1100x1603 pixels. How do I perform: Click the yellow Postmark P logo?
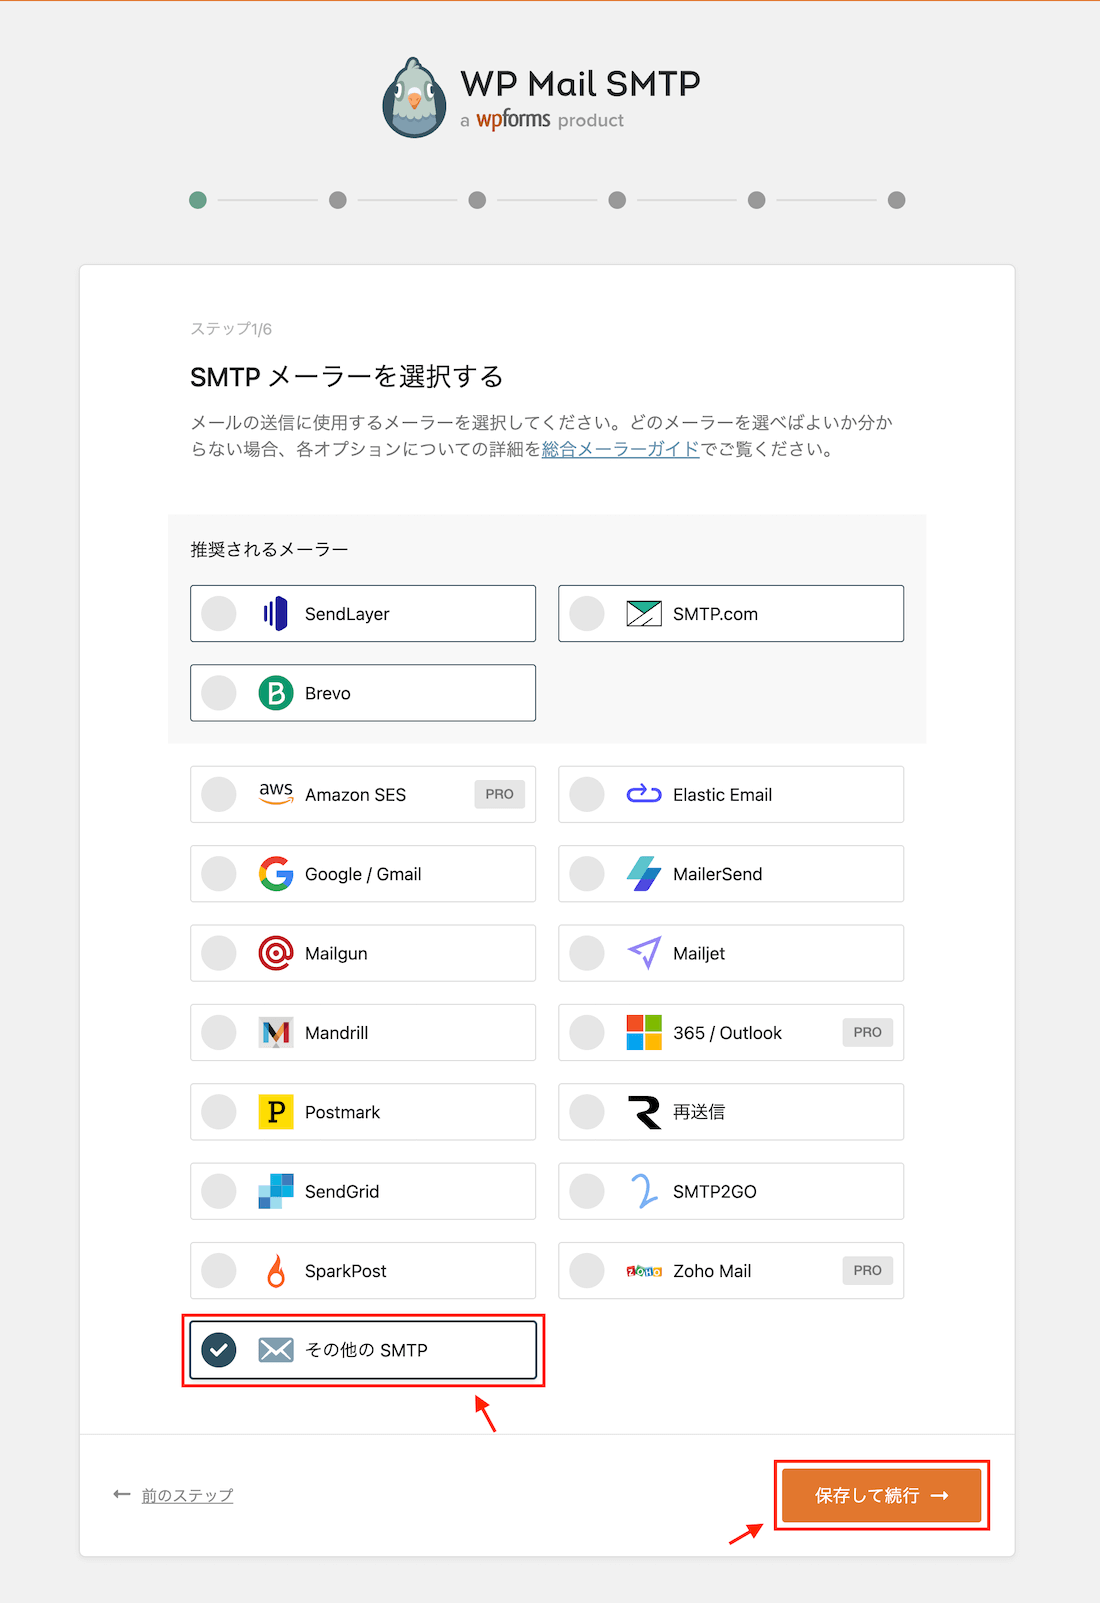(x=276, y=1112)
